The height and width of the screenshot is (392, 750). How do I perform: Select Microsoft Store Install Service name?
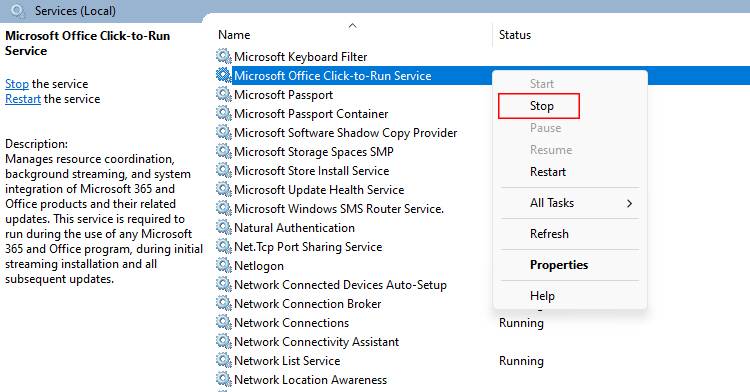[311, 171]
